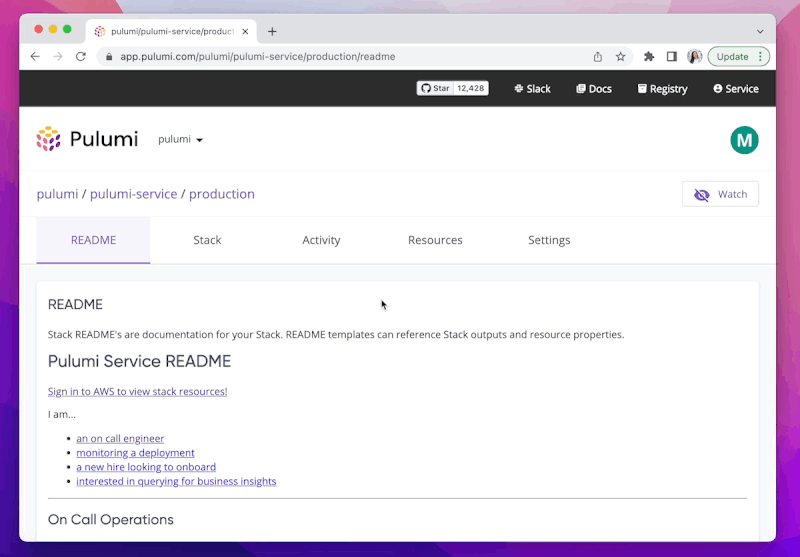Screen dimensions: 800x557
Task: Click the yellow macOS minimize button
Action: pos(53,29)
